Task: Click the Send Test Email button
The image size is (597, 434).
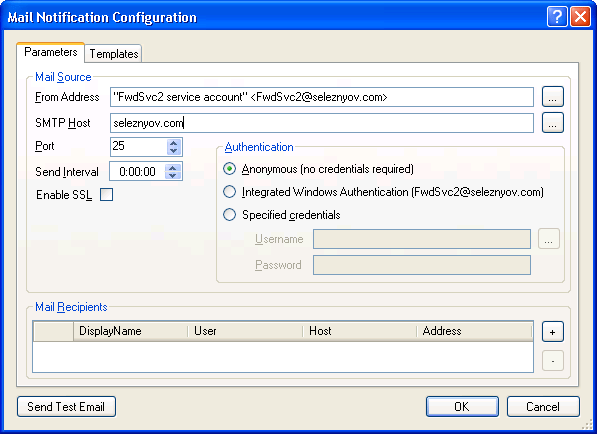Action: pos(66,407)
